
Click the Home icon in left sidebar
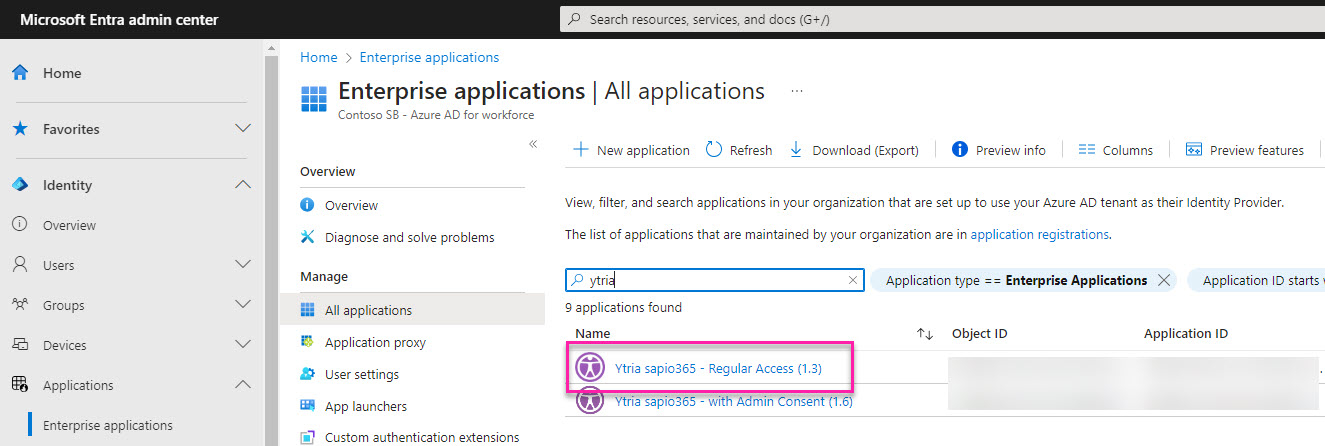click(19, 73)
